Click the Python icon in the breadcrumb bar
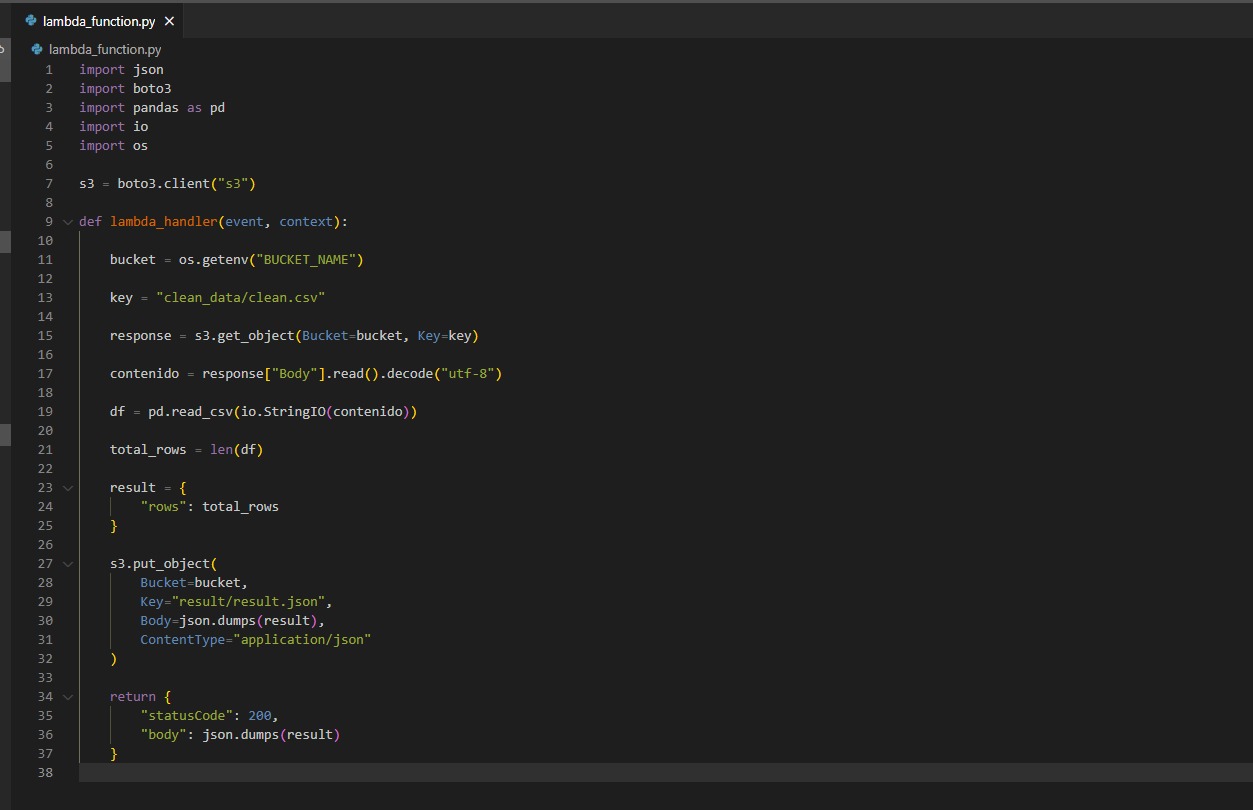Viewport: 1253px width, 810px height. pos(37,49)
